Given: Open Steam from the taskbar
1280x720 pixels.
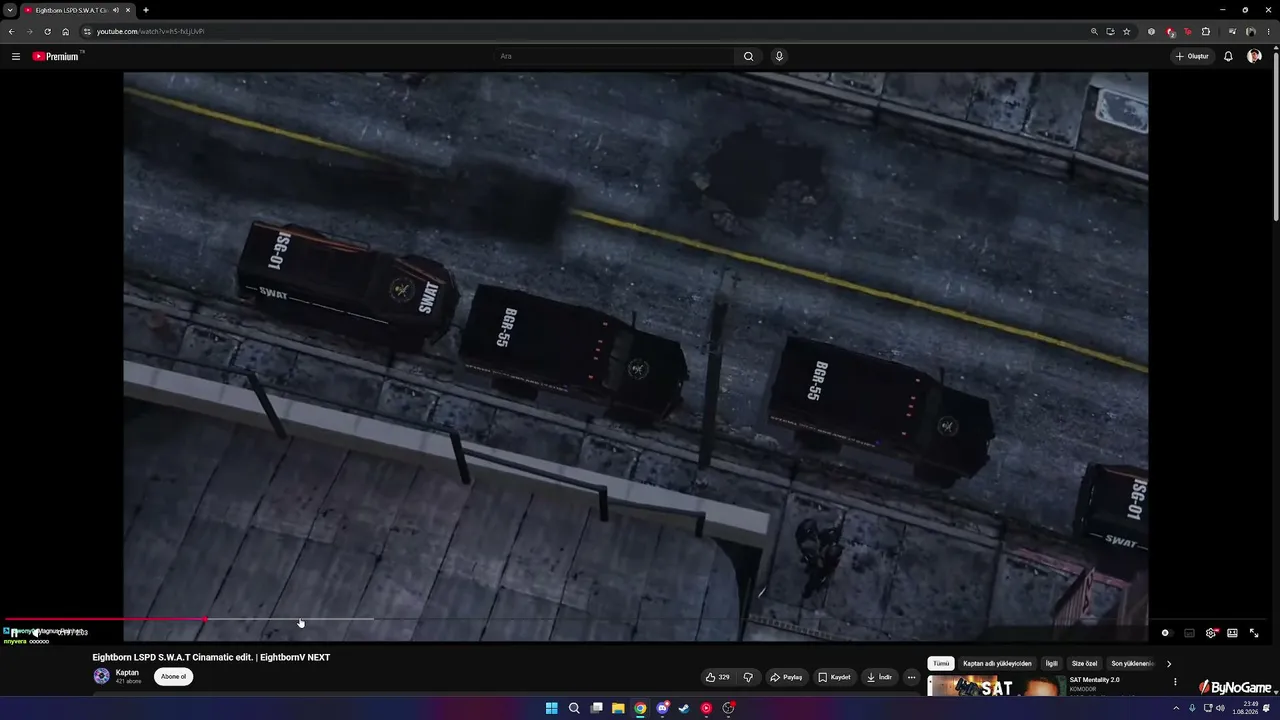Looking at the screenshot, I should (x=684, y=708).
